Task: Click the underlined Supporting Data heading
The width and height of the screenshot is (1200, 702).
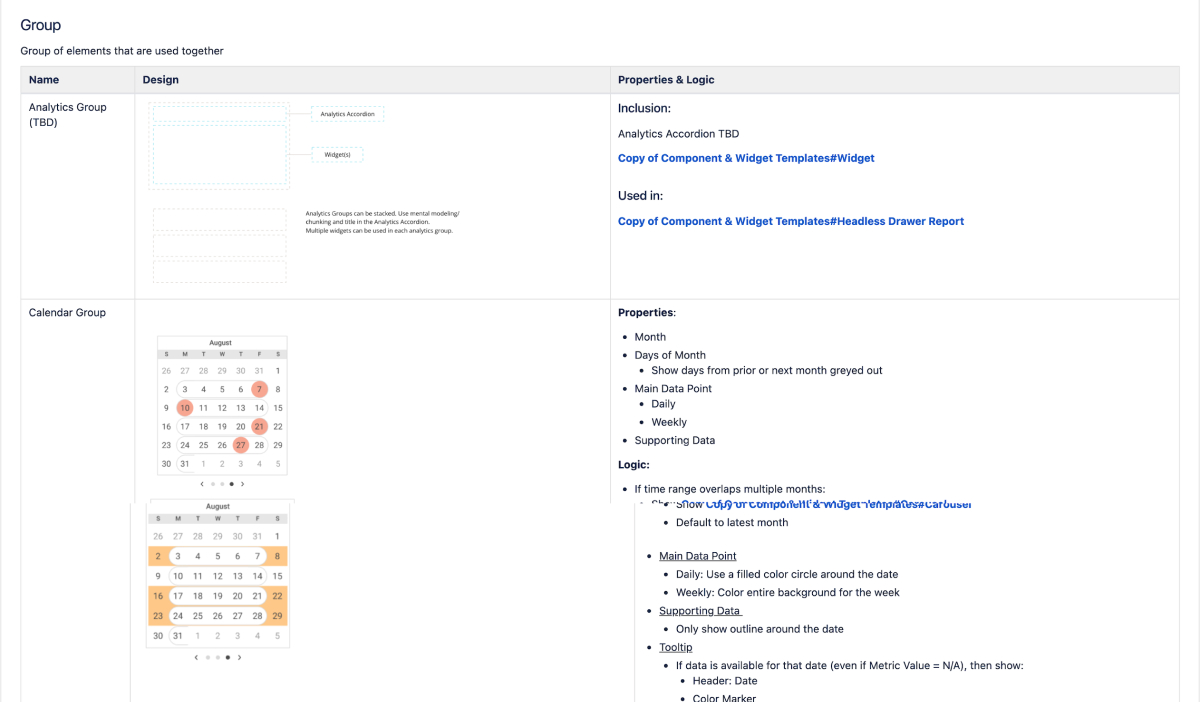Action: click(x=699, y=611)
